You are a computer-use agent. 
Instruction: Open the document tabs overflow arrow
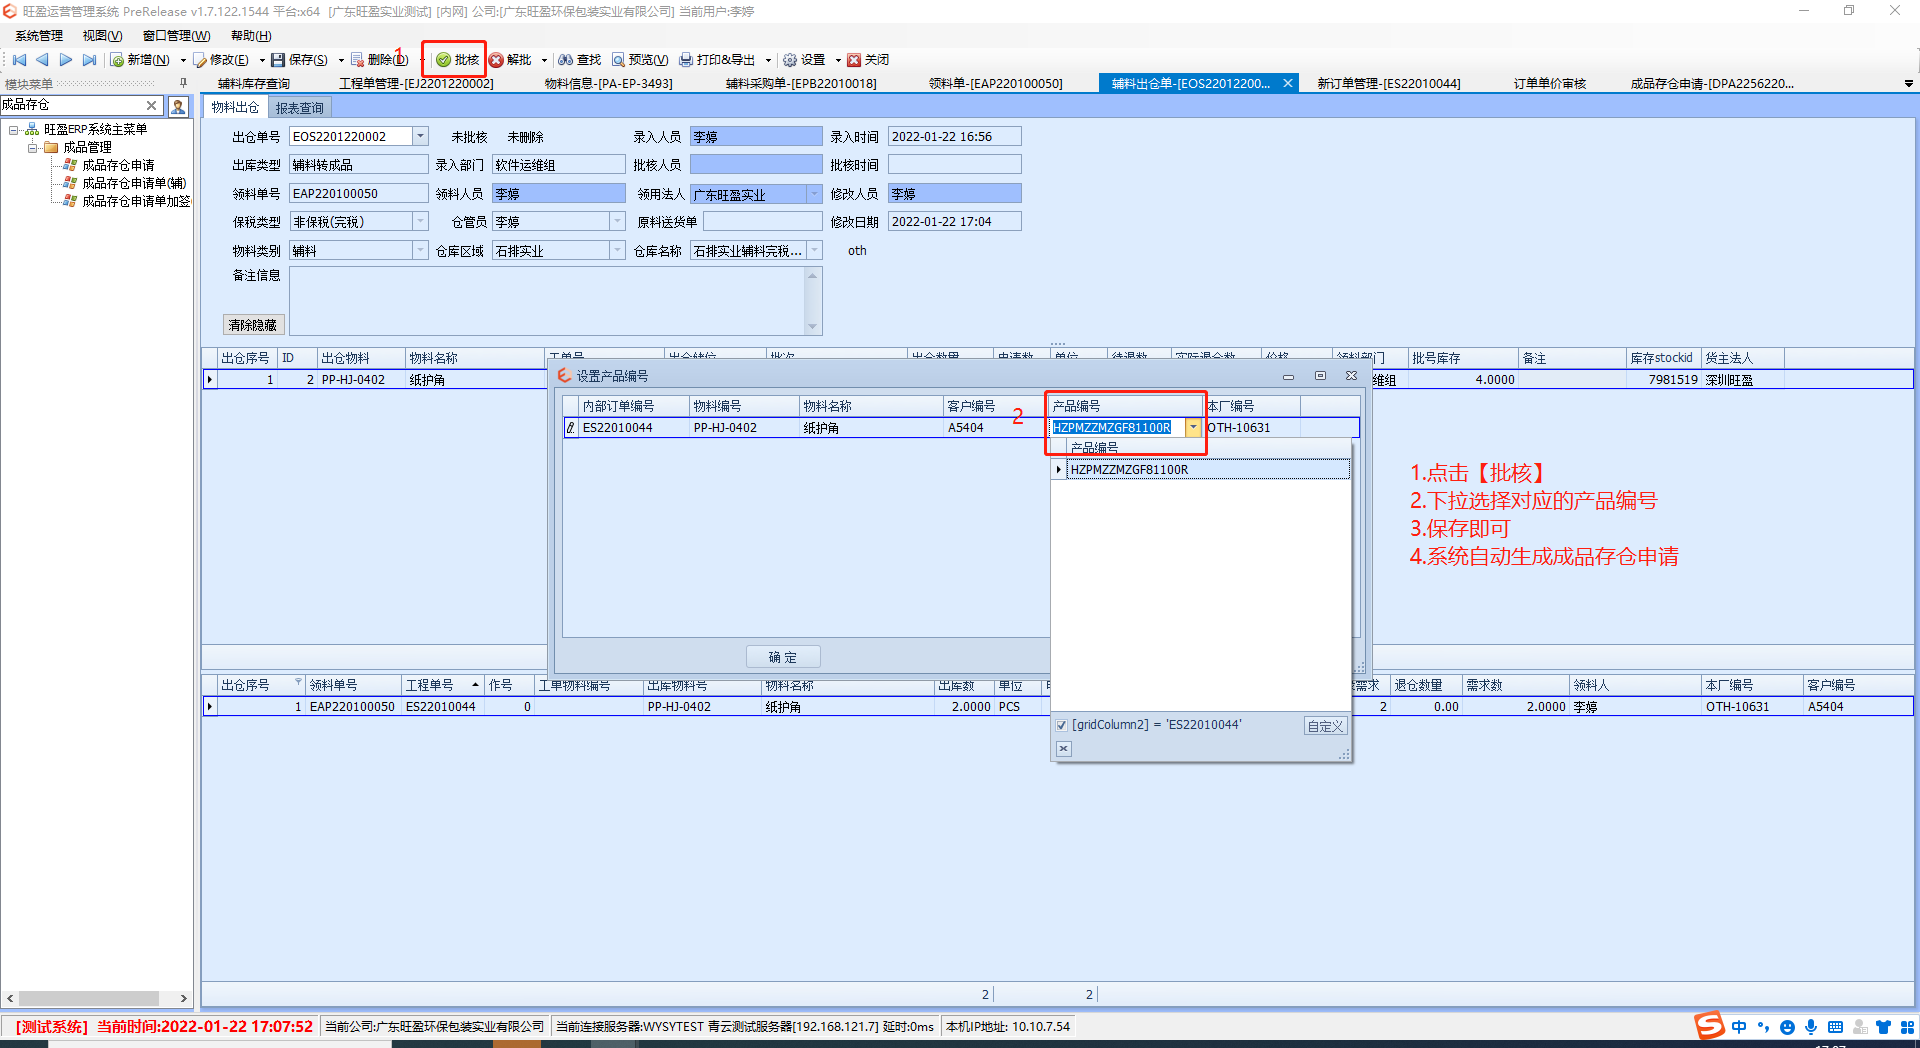click(1908, 84)
